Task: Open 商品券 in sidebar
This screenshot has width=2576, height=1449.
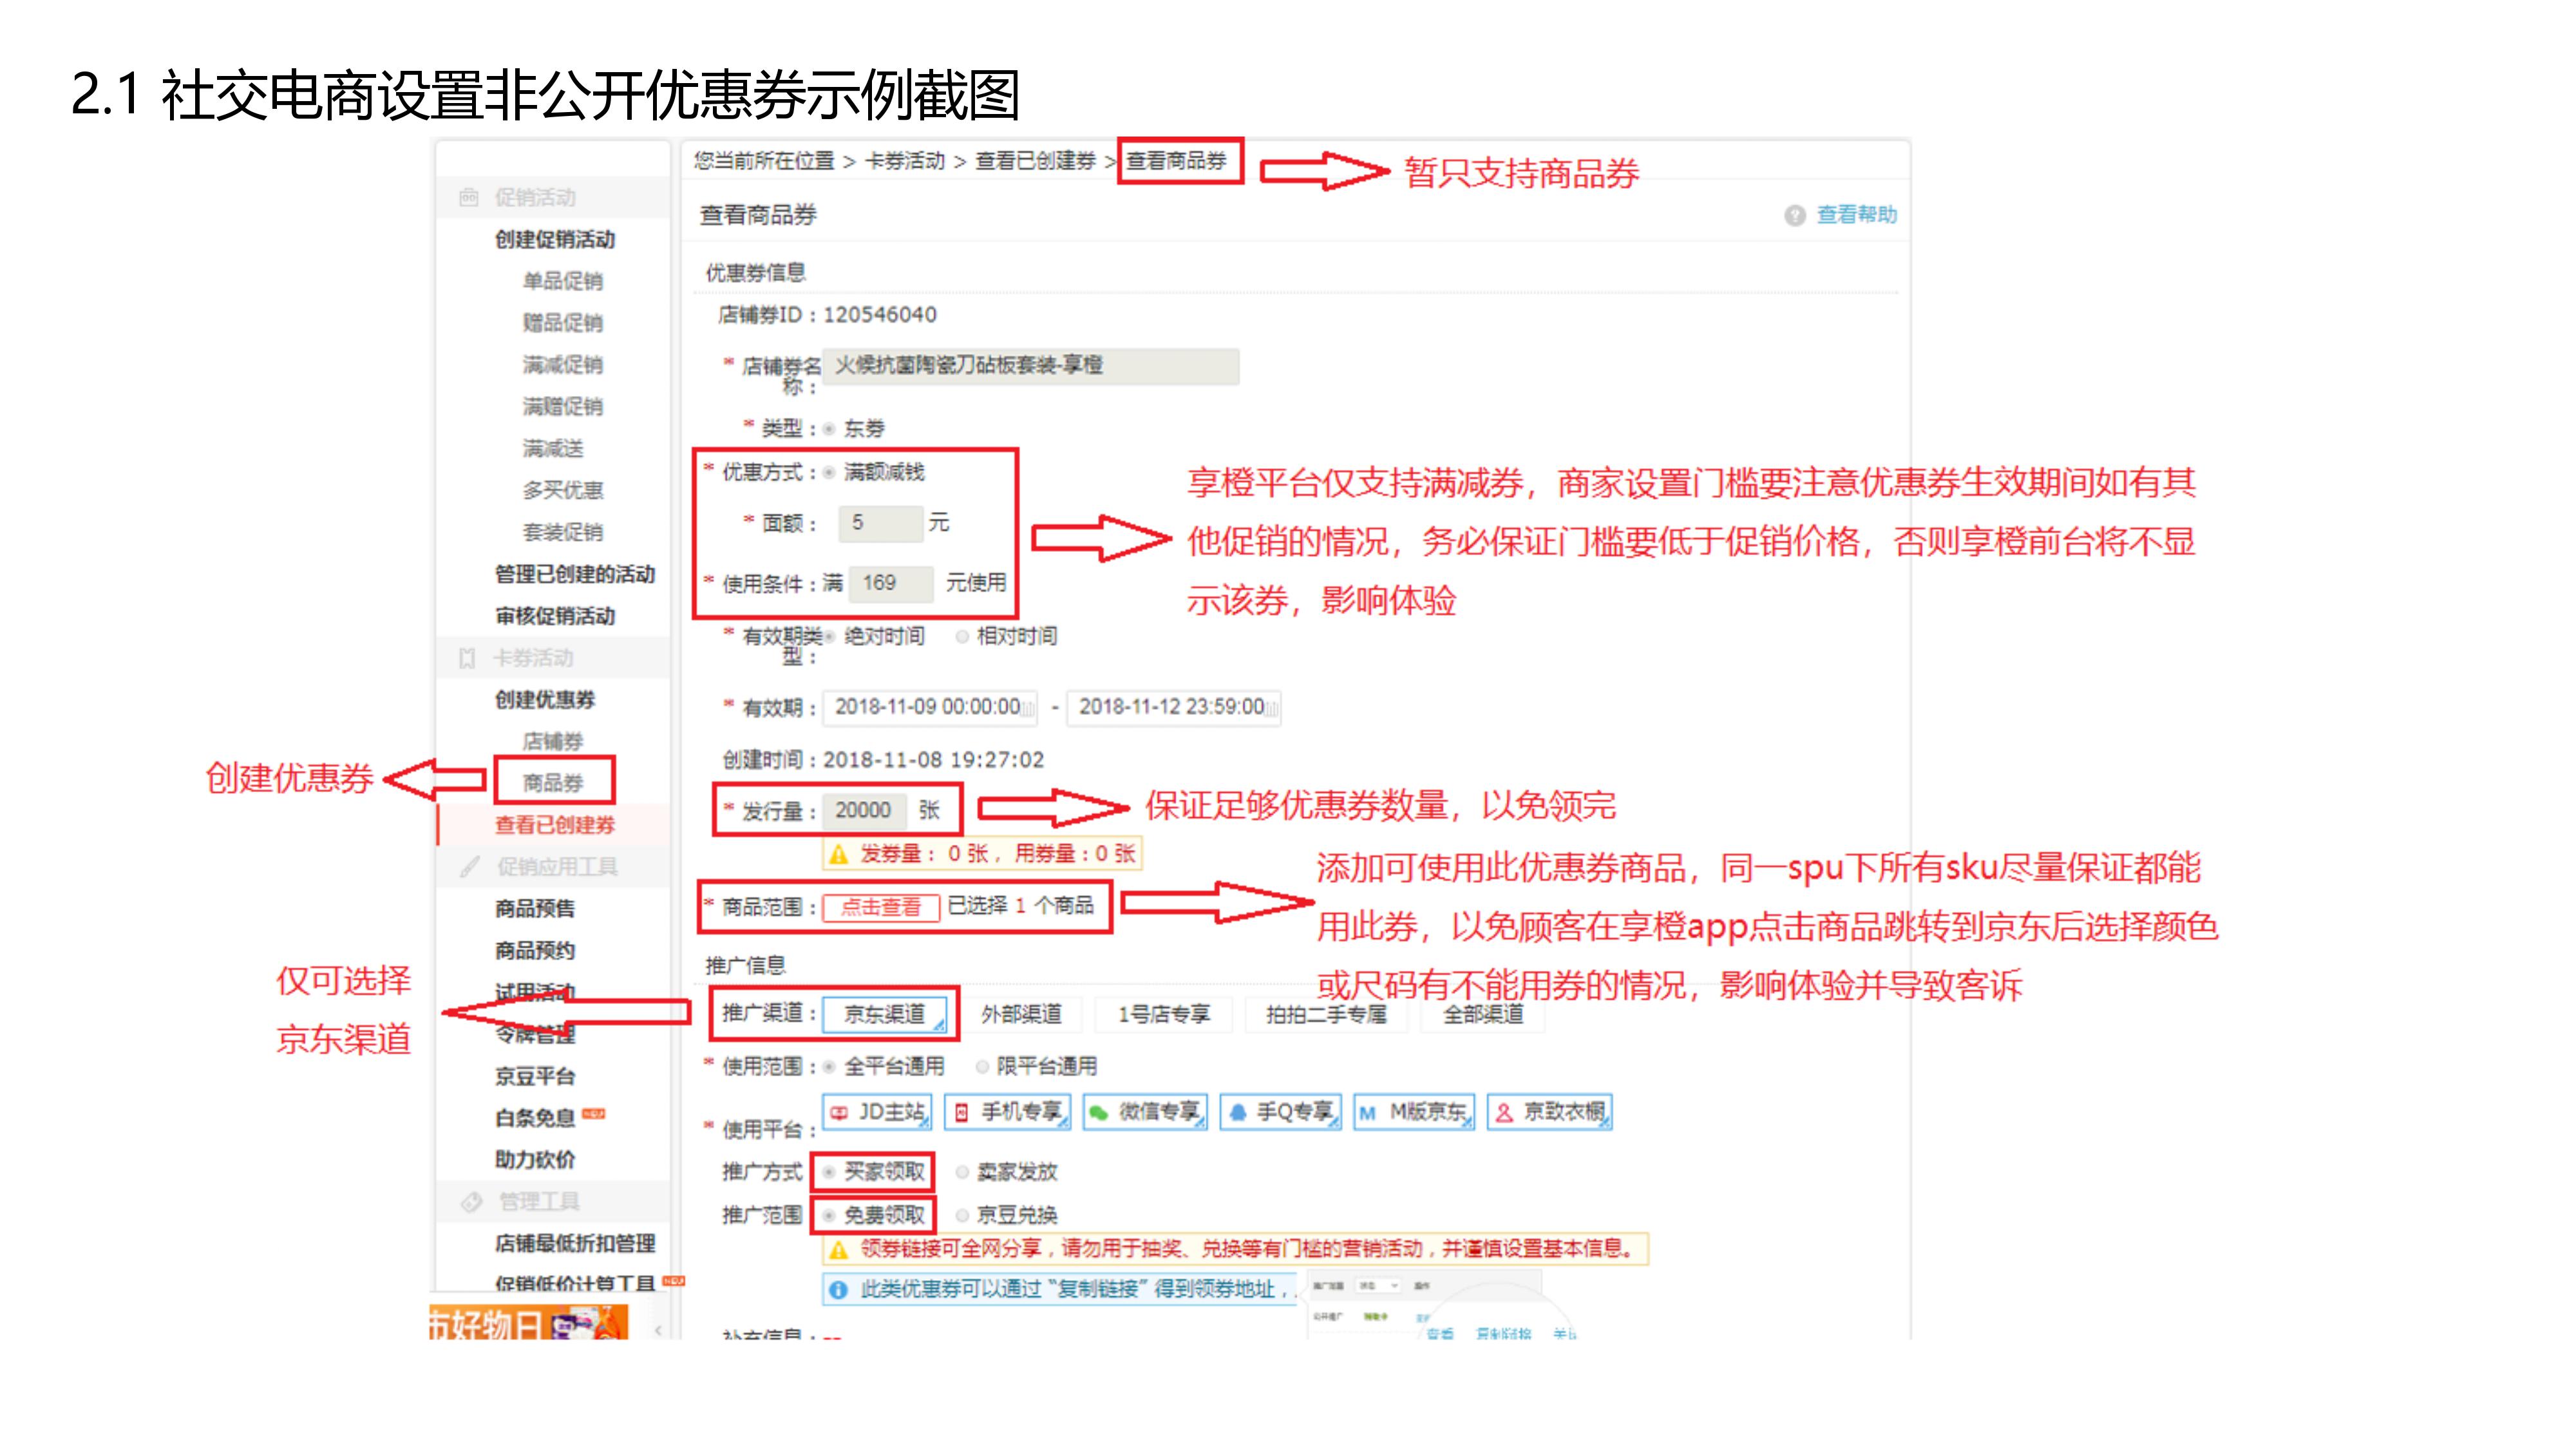Action: click(x=553, y=783)
